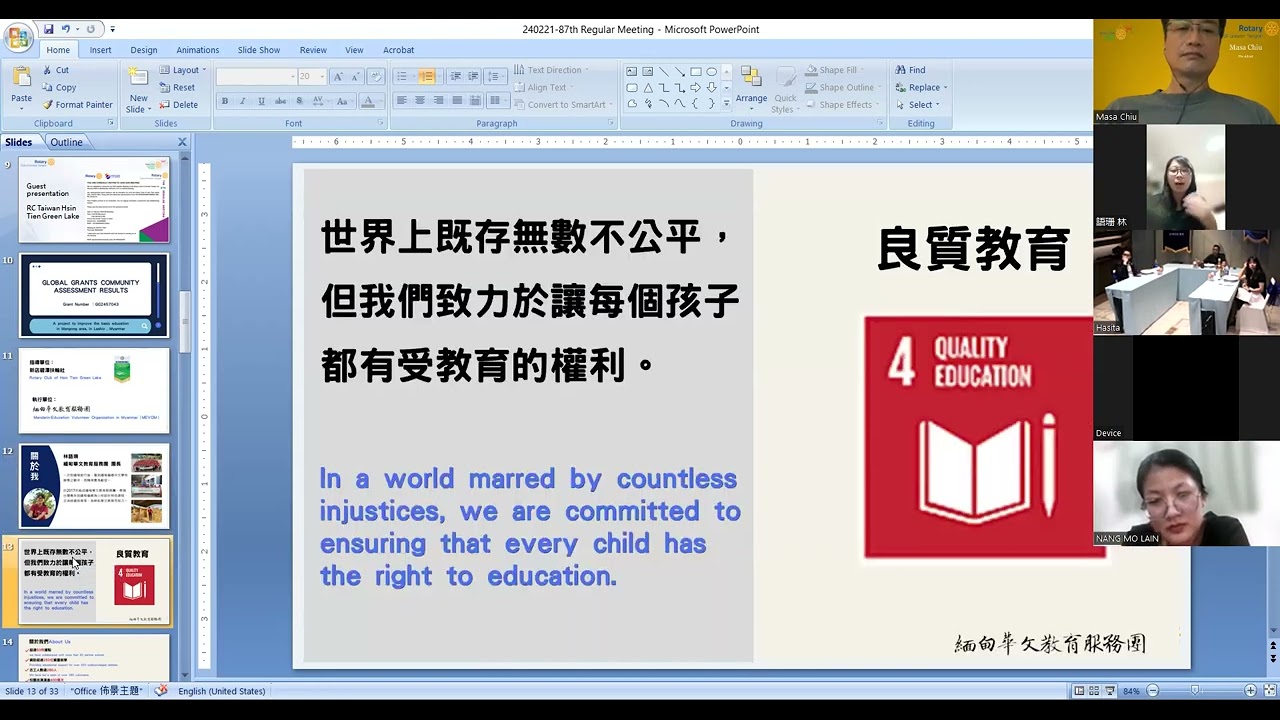
Task: Click the Office theme name in status bar
Action: pos(107,691)
